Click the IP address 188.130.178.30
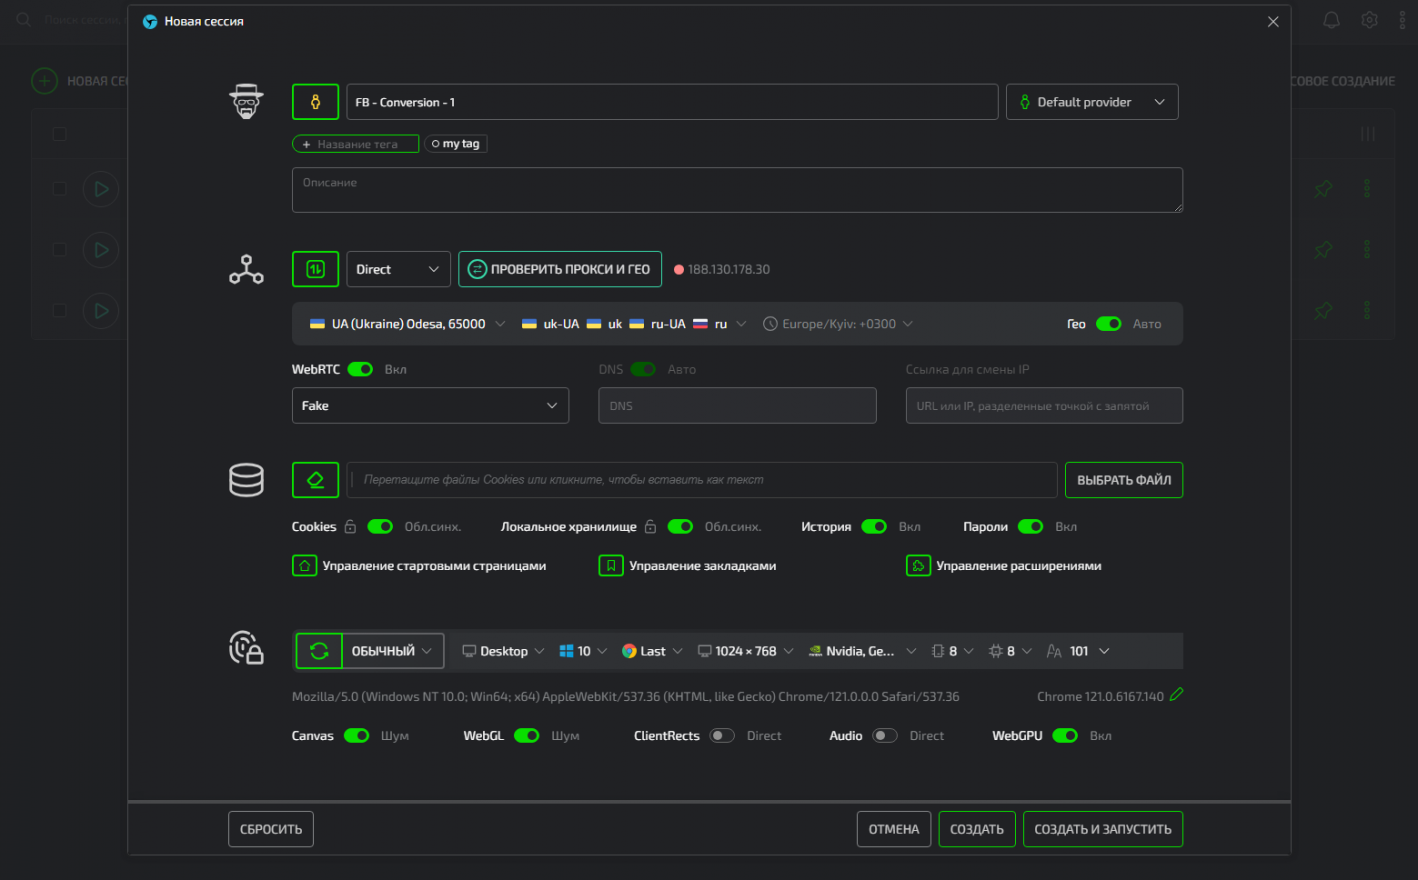 729,270
